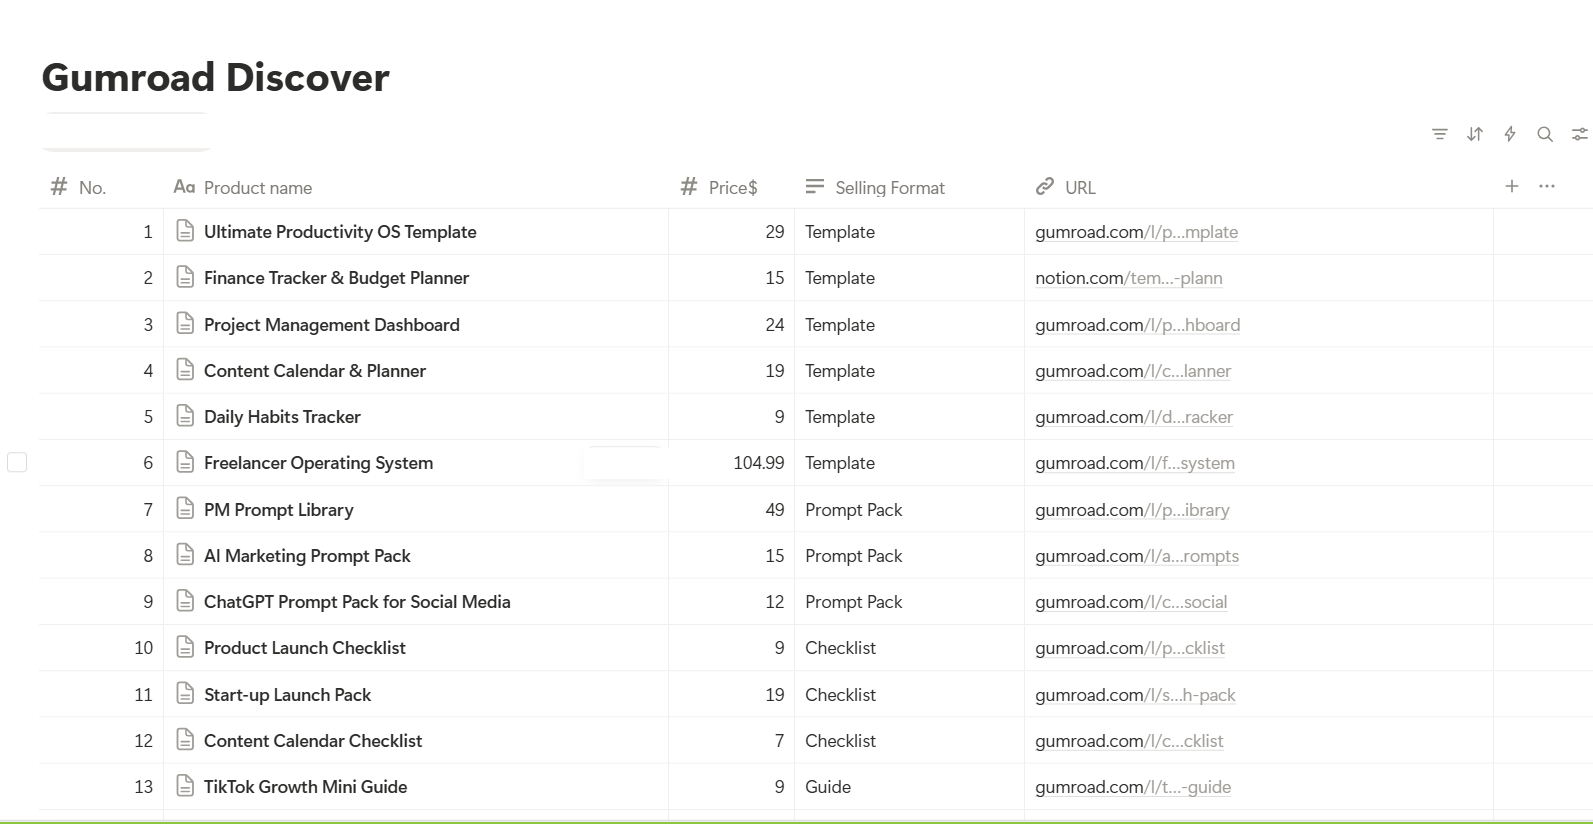Open ChatGPT Prompt Pack for Social Media name

(x=357, y=602)
